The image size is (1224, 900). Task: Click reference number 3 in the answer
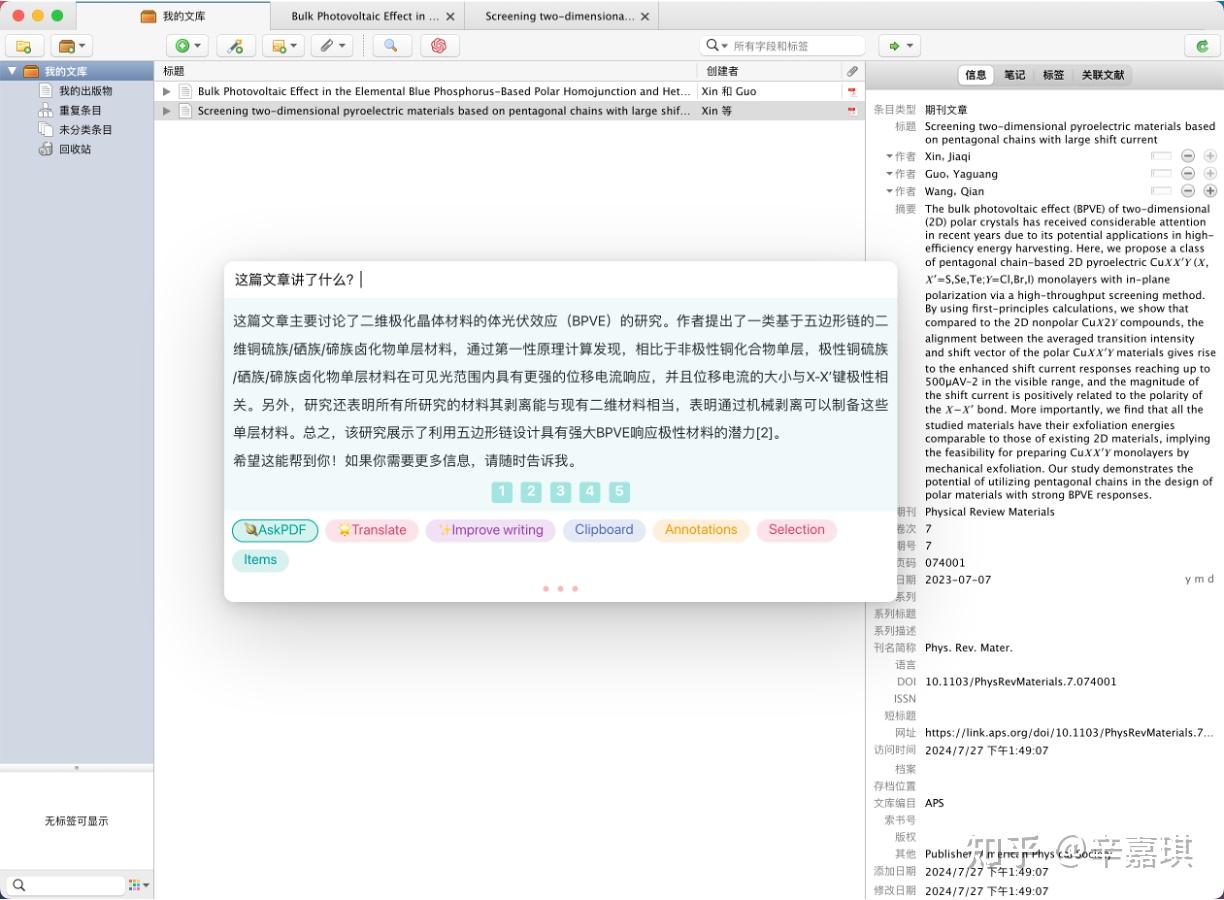561,492
